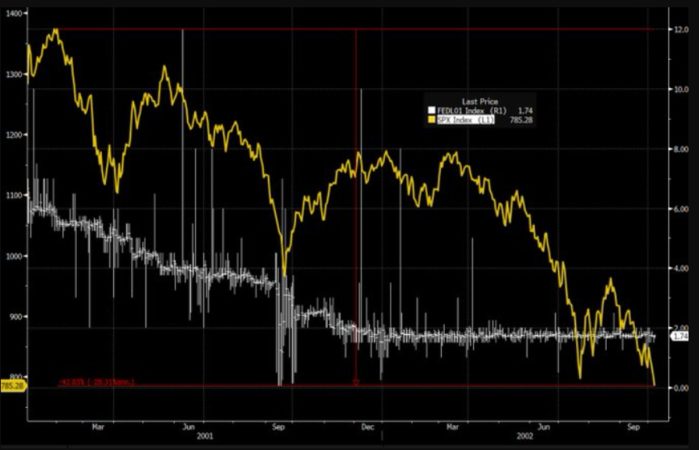Viewport: 699px width, 450px height.
Task: Click the 4.00 label on right axis
Action: pos(682,268)
